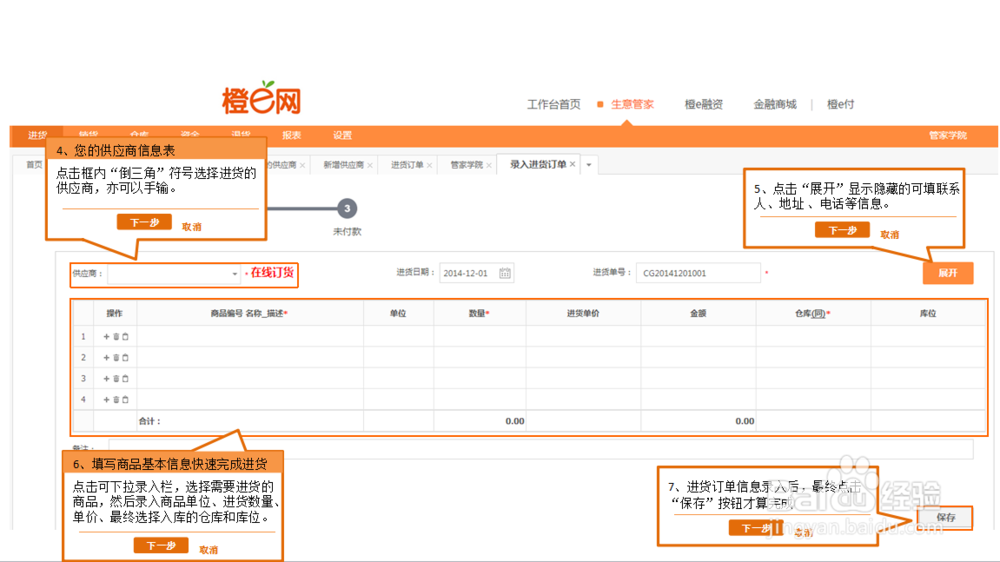Delete row 3 with its trash icon

116,378
